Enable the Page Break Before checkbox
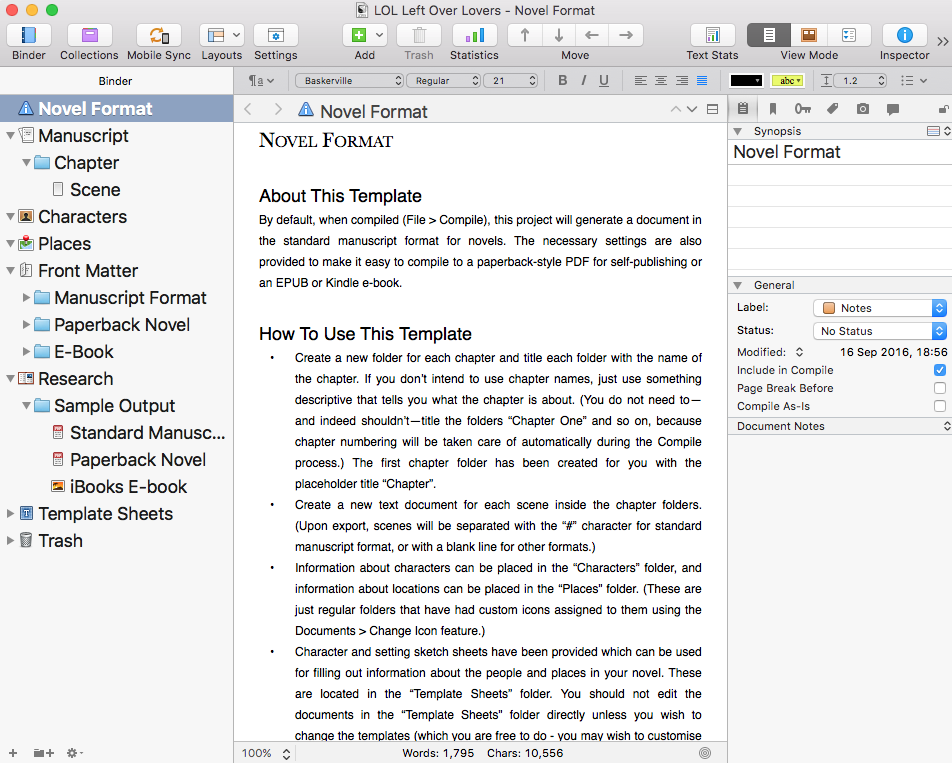Screen dimensions: 952x763 pyautogui.click(x=940, y=388)
